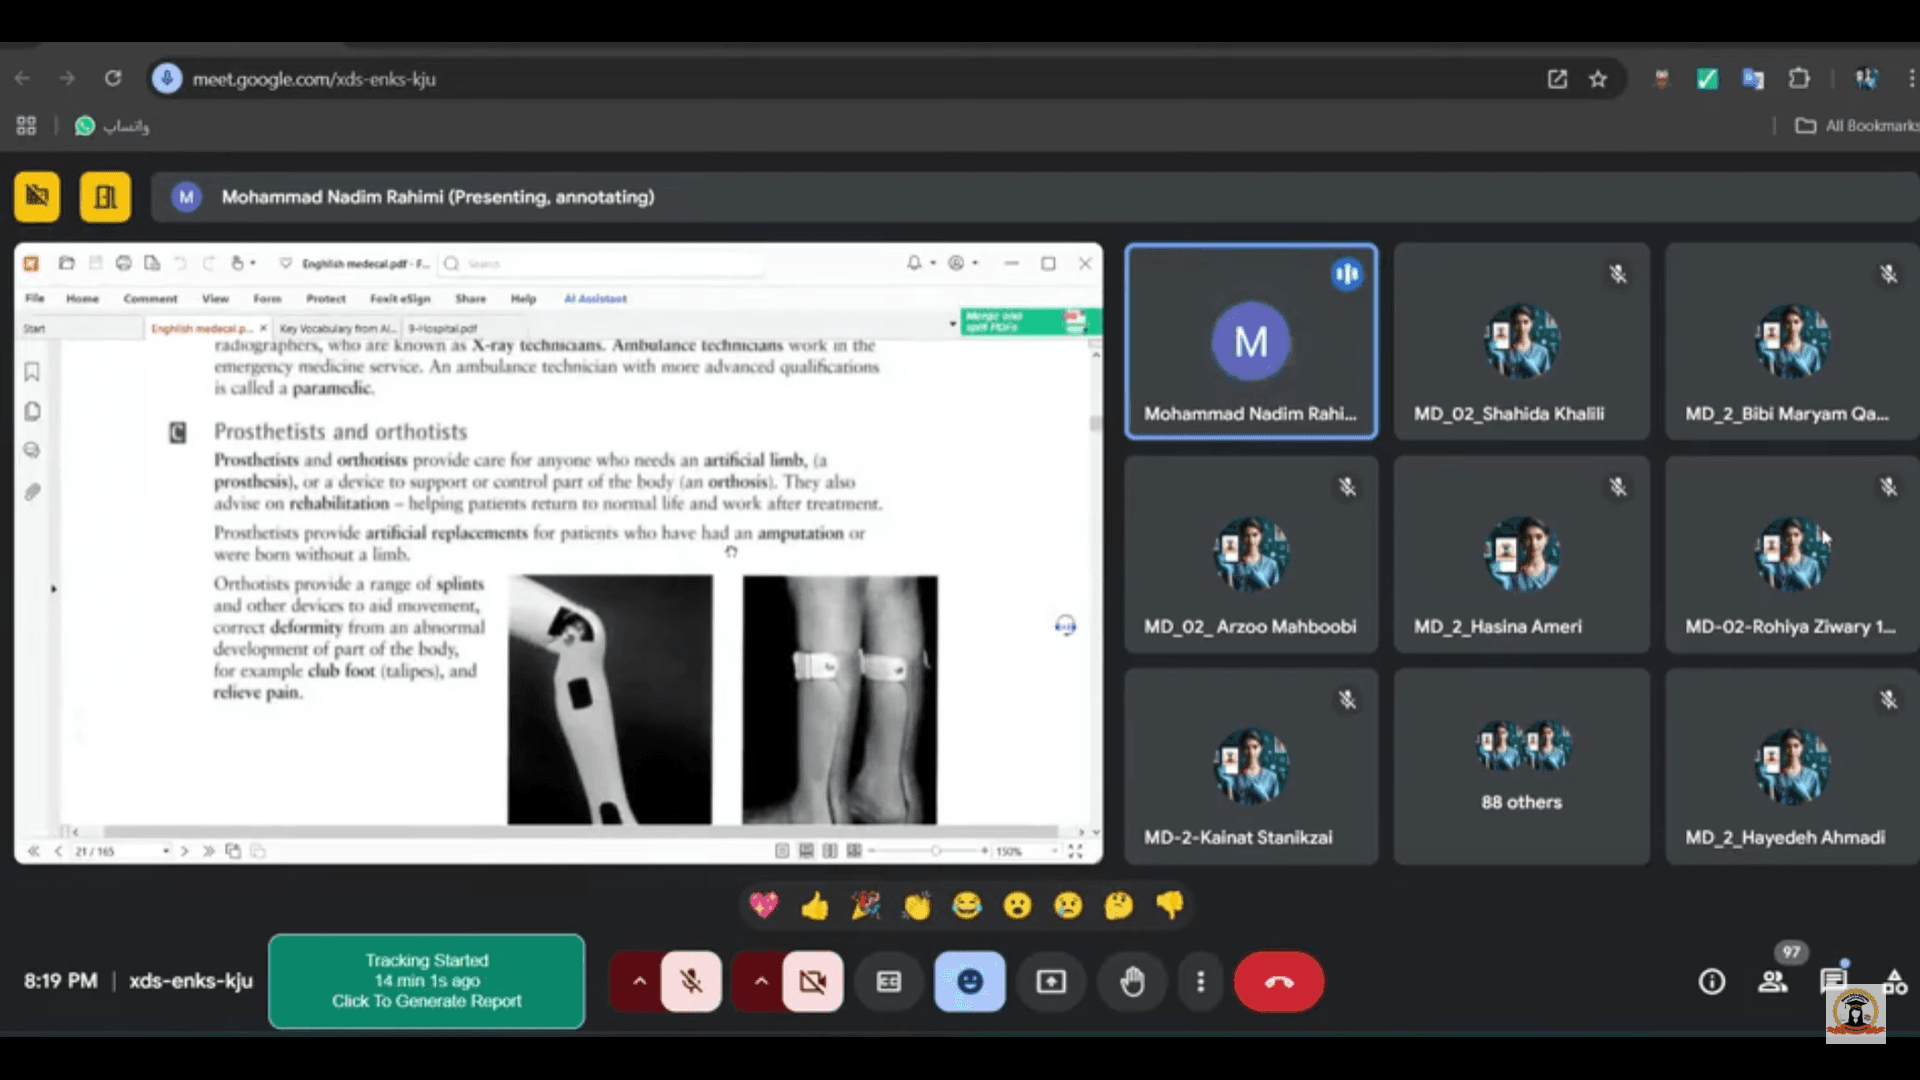Open more options three-dot menu

point(1200,982)
